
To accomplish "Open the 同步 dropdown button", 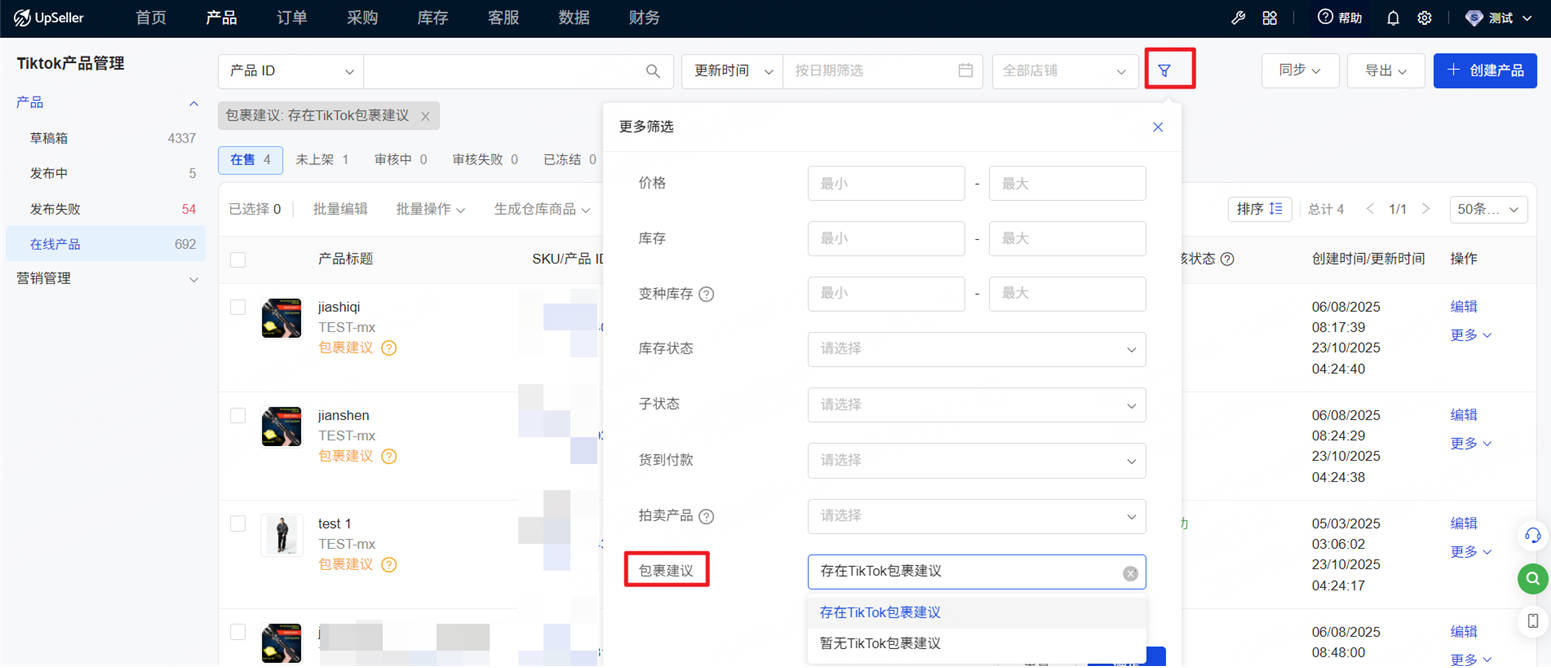I will coord(1300,70).
